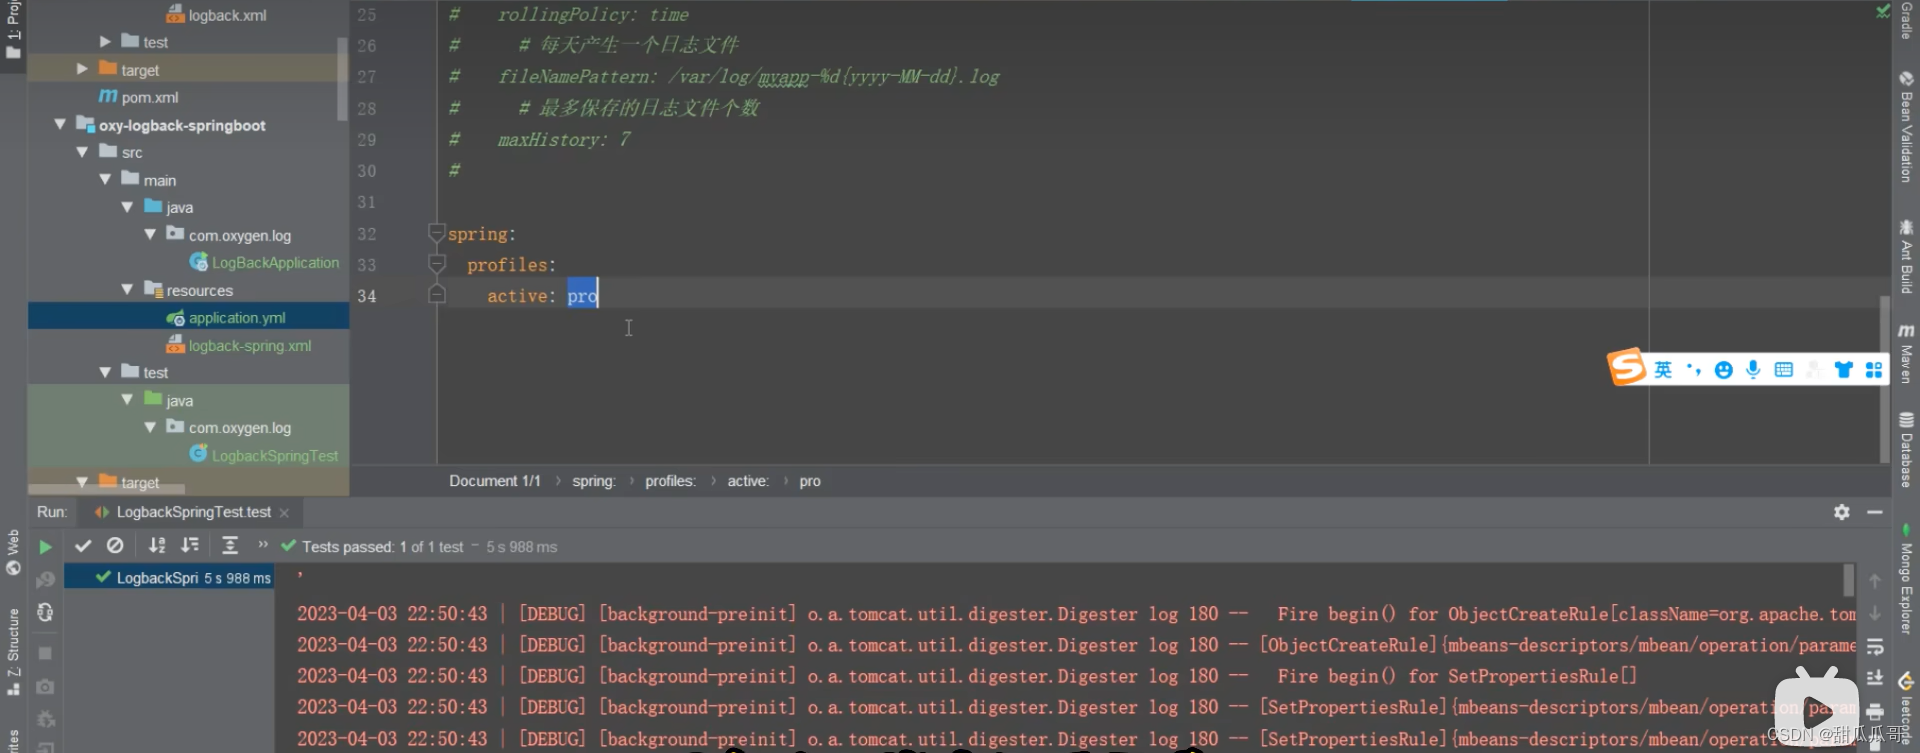Open logback-spring.xml in the project tree
This screenshot has width=1920, height=753.
tap(239, 346)
